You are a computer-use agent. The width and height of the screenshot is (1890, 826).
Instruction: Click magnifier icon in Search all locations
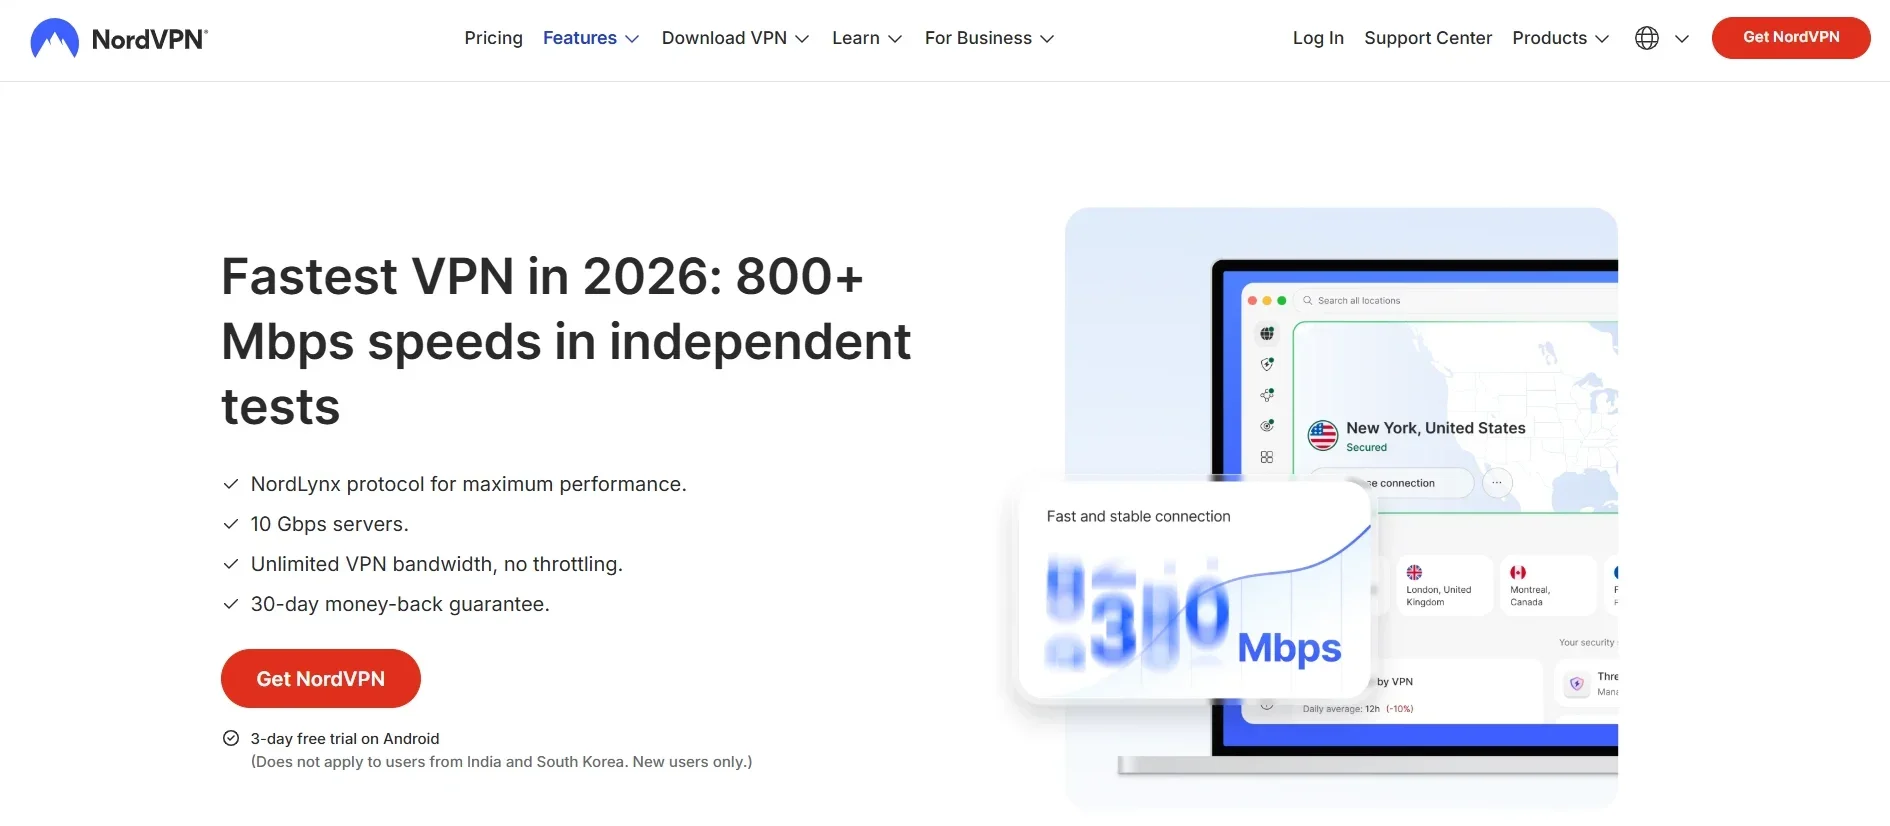(1307, 300)
